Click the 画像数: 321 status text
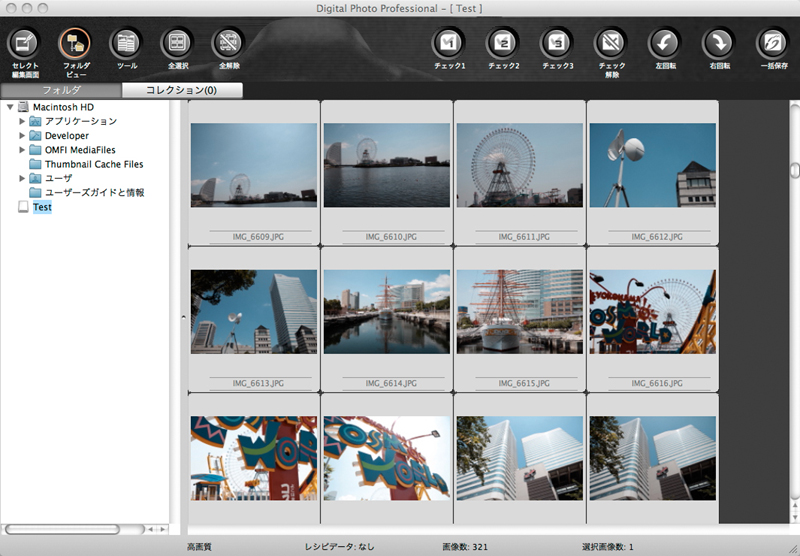The width and height of the screenshot is (800, 556). click(465, 547)
